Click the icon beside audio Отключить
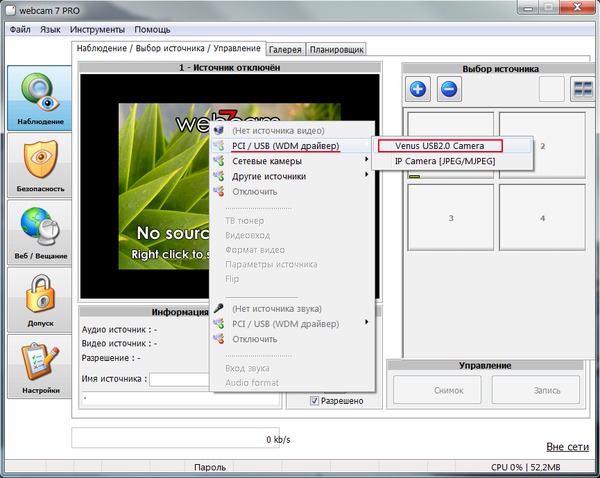 (219, 339)
